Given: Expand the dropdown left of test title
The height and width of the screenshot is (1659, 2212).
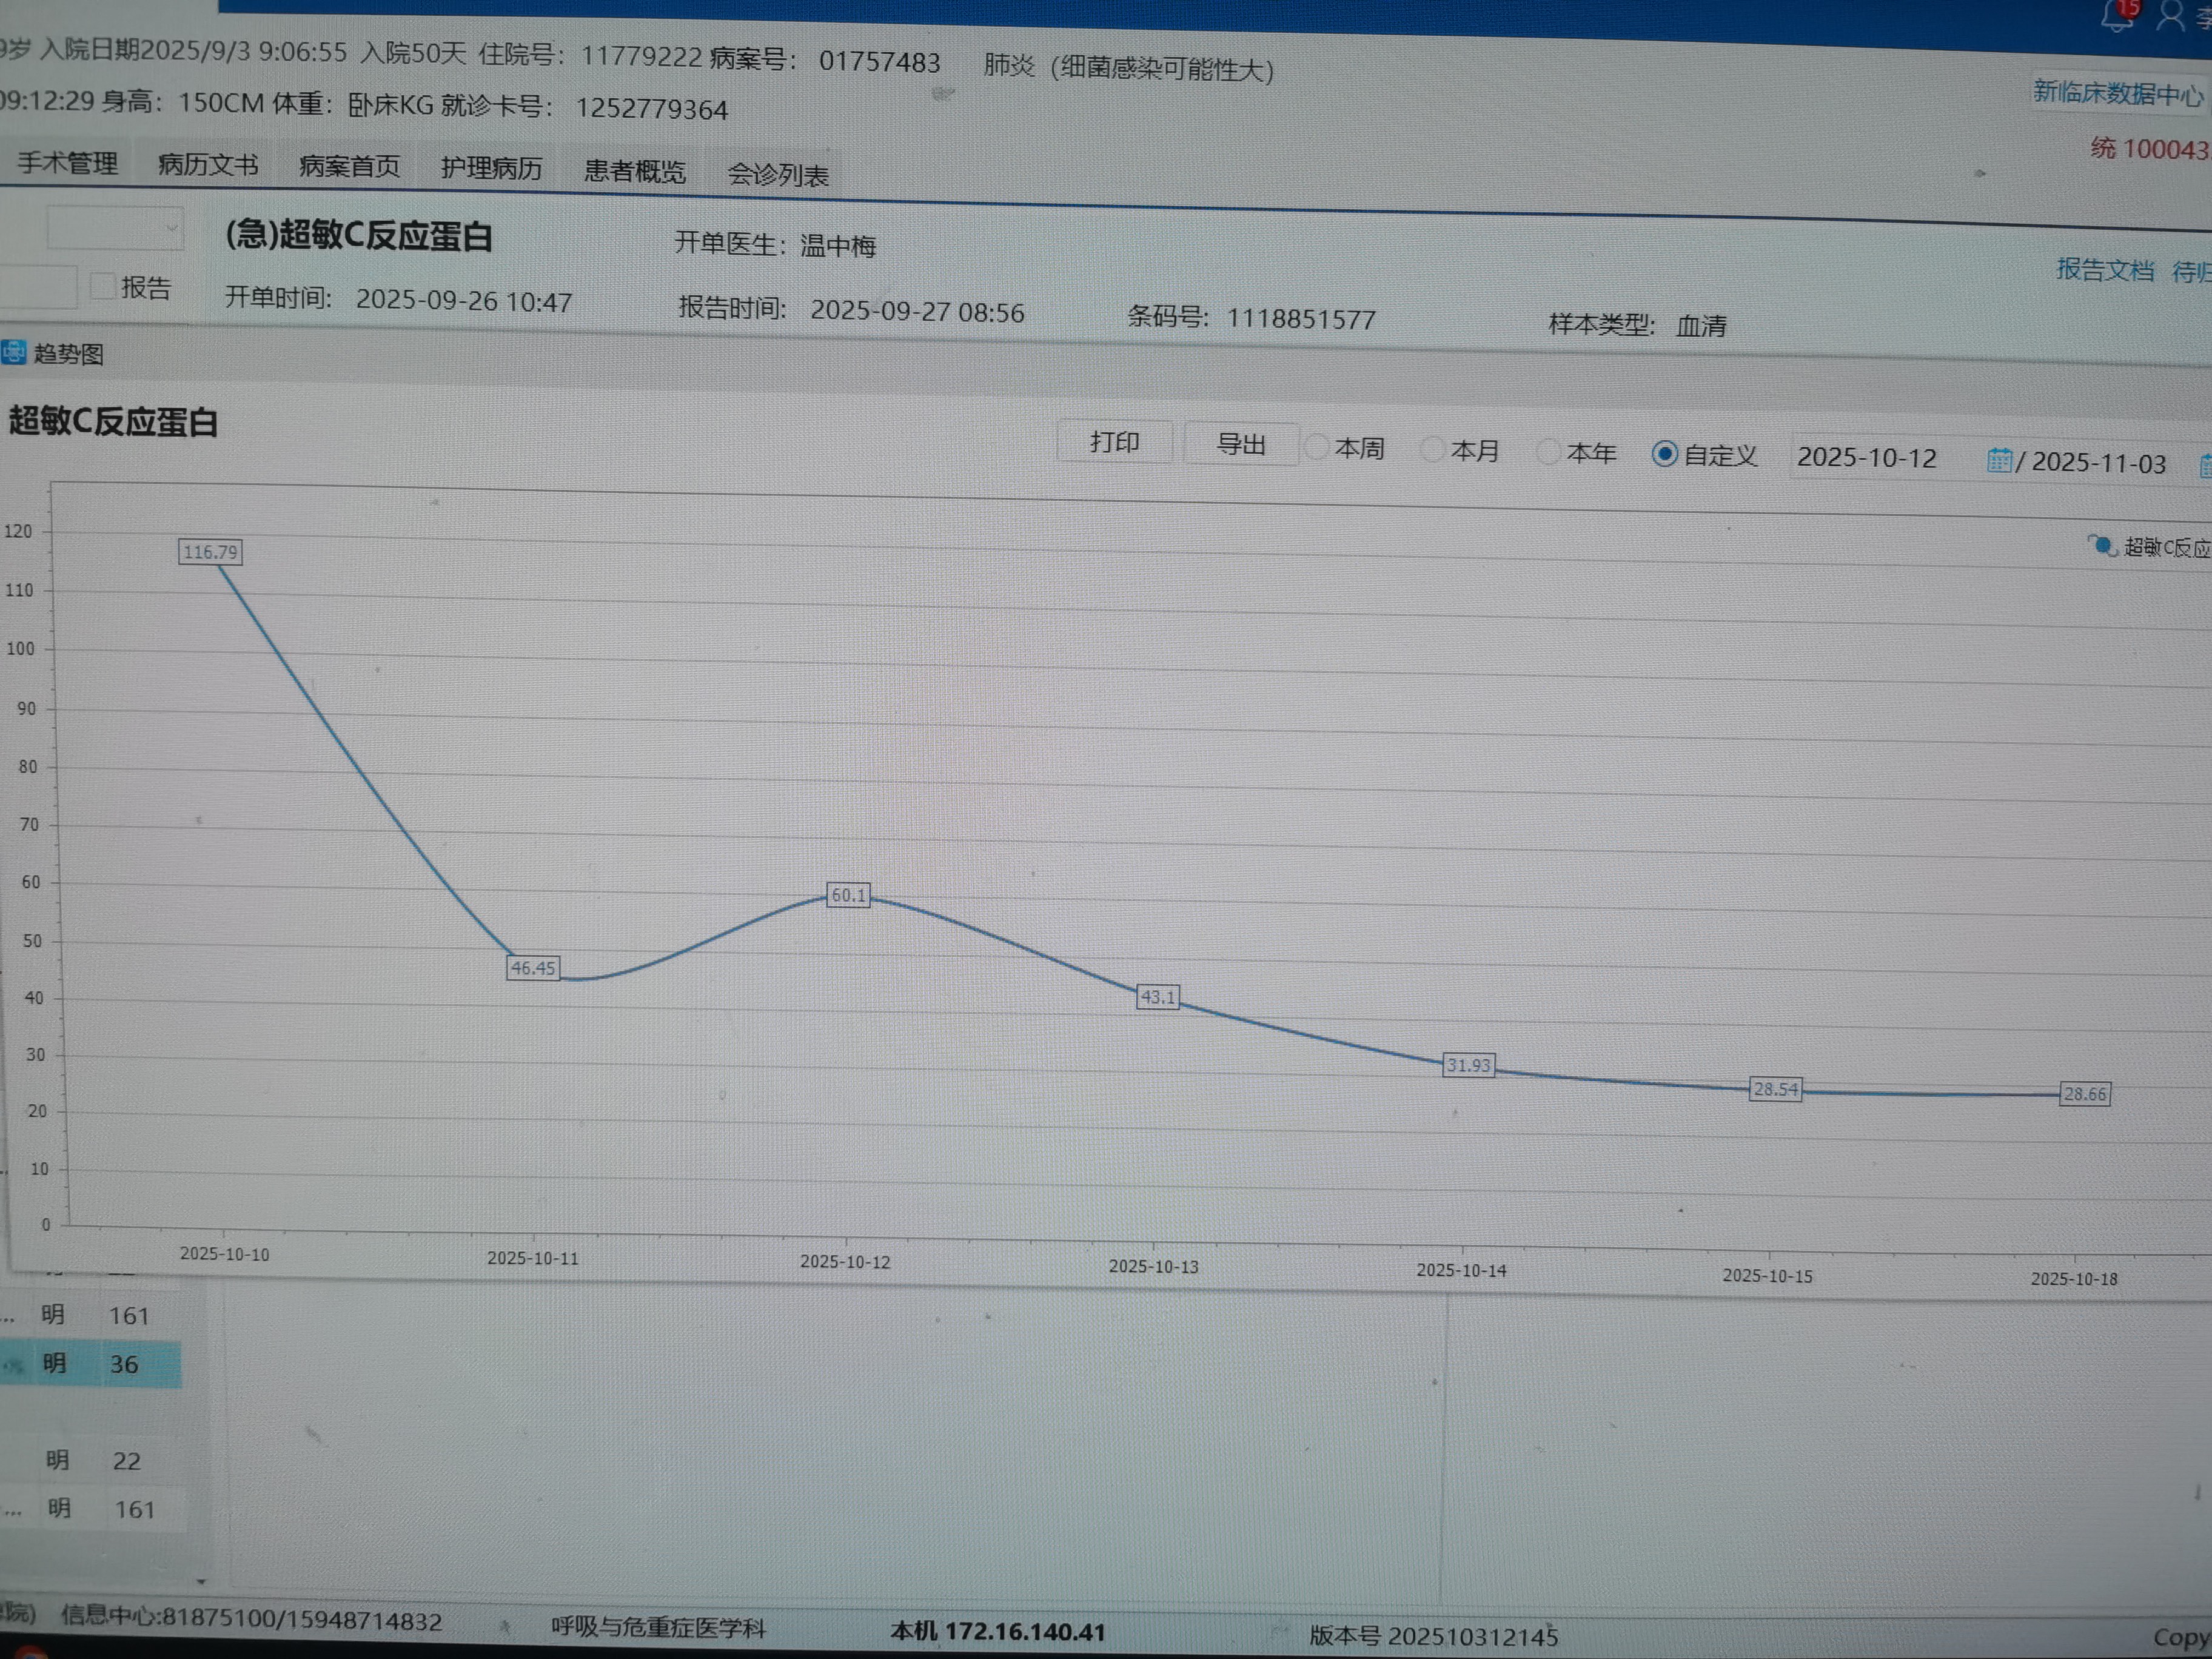Looking at the screenshot, I should [171, 229].
